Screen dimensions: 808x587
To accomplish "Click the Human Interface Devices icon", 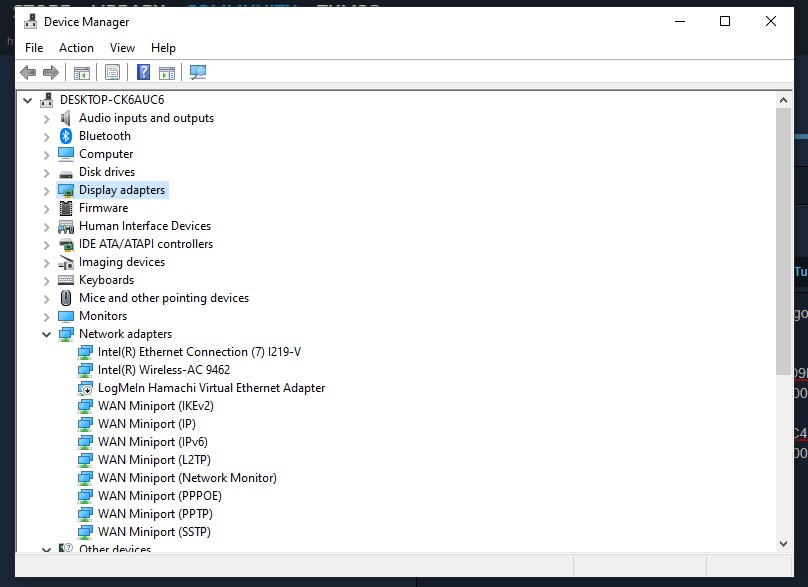I will pos(66,227).
